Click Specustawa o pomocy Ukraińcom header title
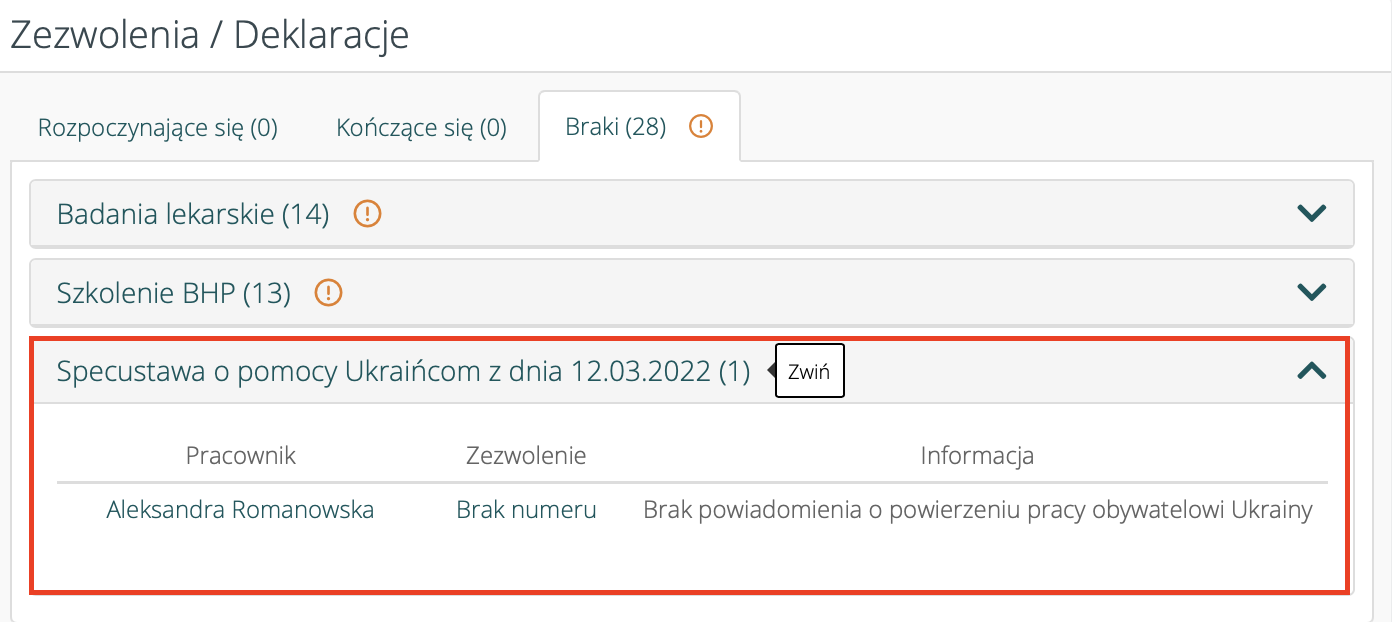Screen dimensions: 1392x622 click(x=403, y=372)
